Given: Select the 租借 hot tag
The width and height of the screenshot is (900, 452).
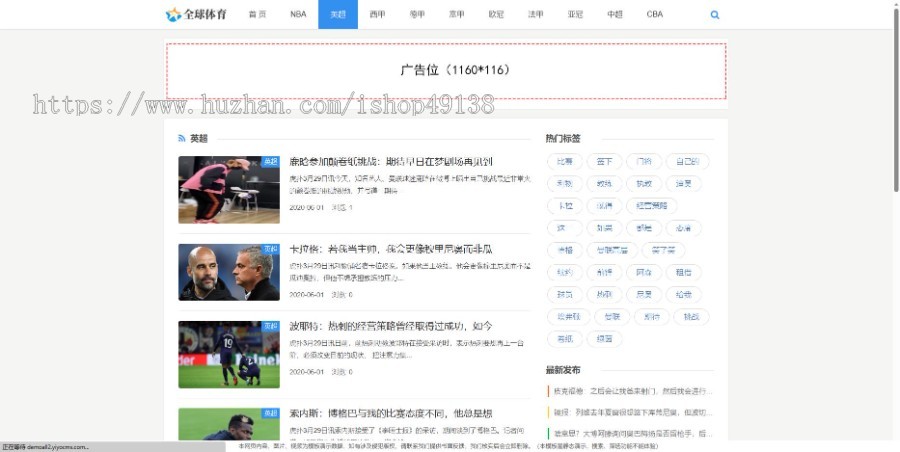Looking at the screenshot, I should tap(684, 272).
